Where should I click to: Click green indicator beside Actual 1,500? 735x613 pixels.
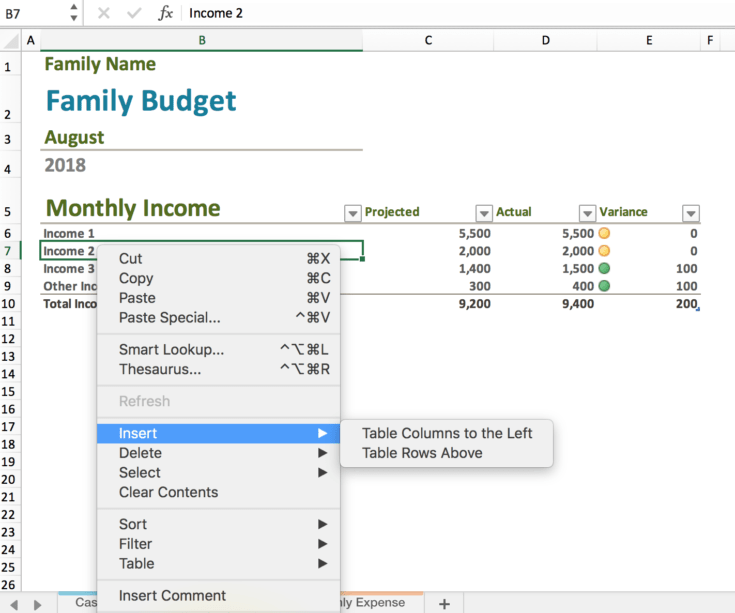[x=604, y=268]
